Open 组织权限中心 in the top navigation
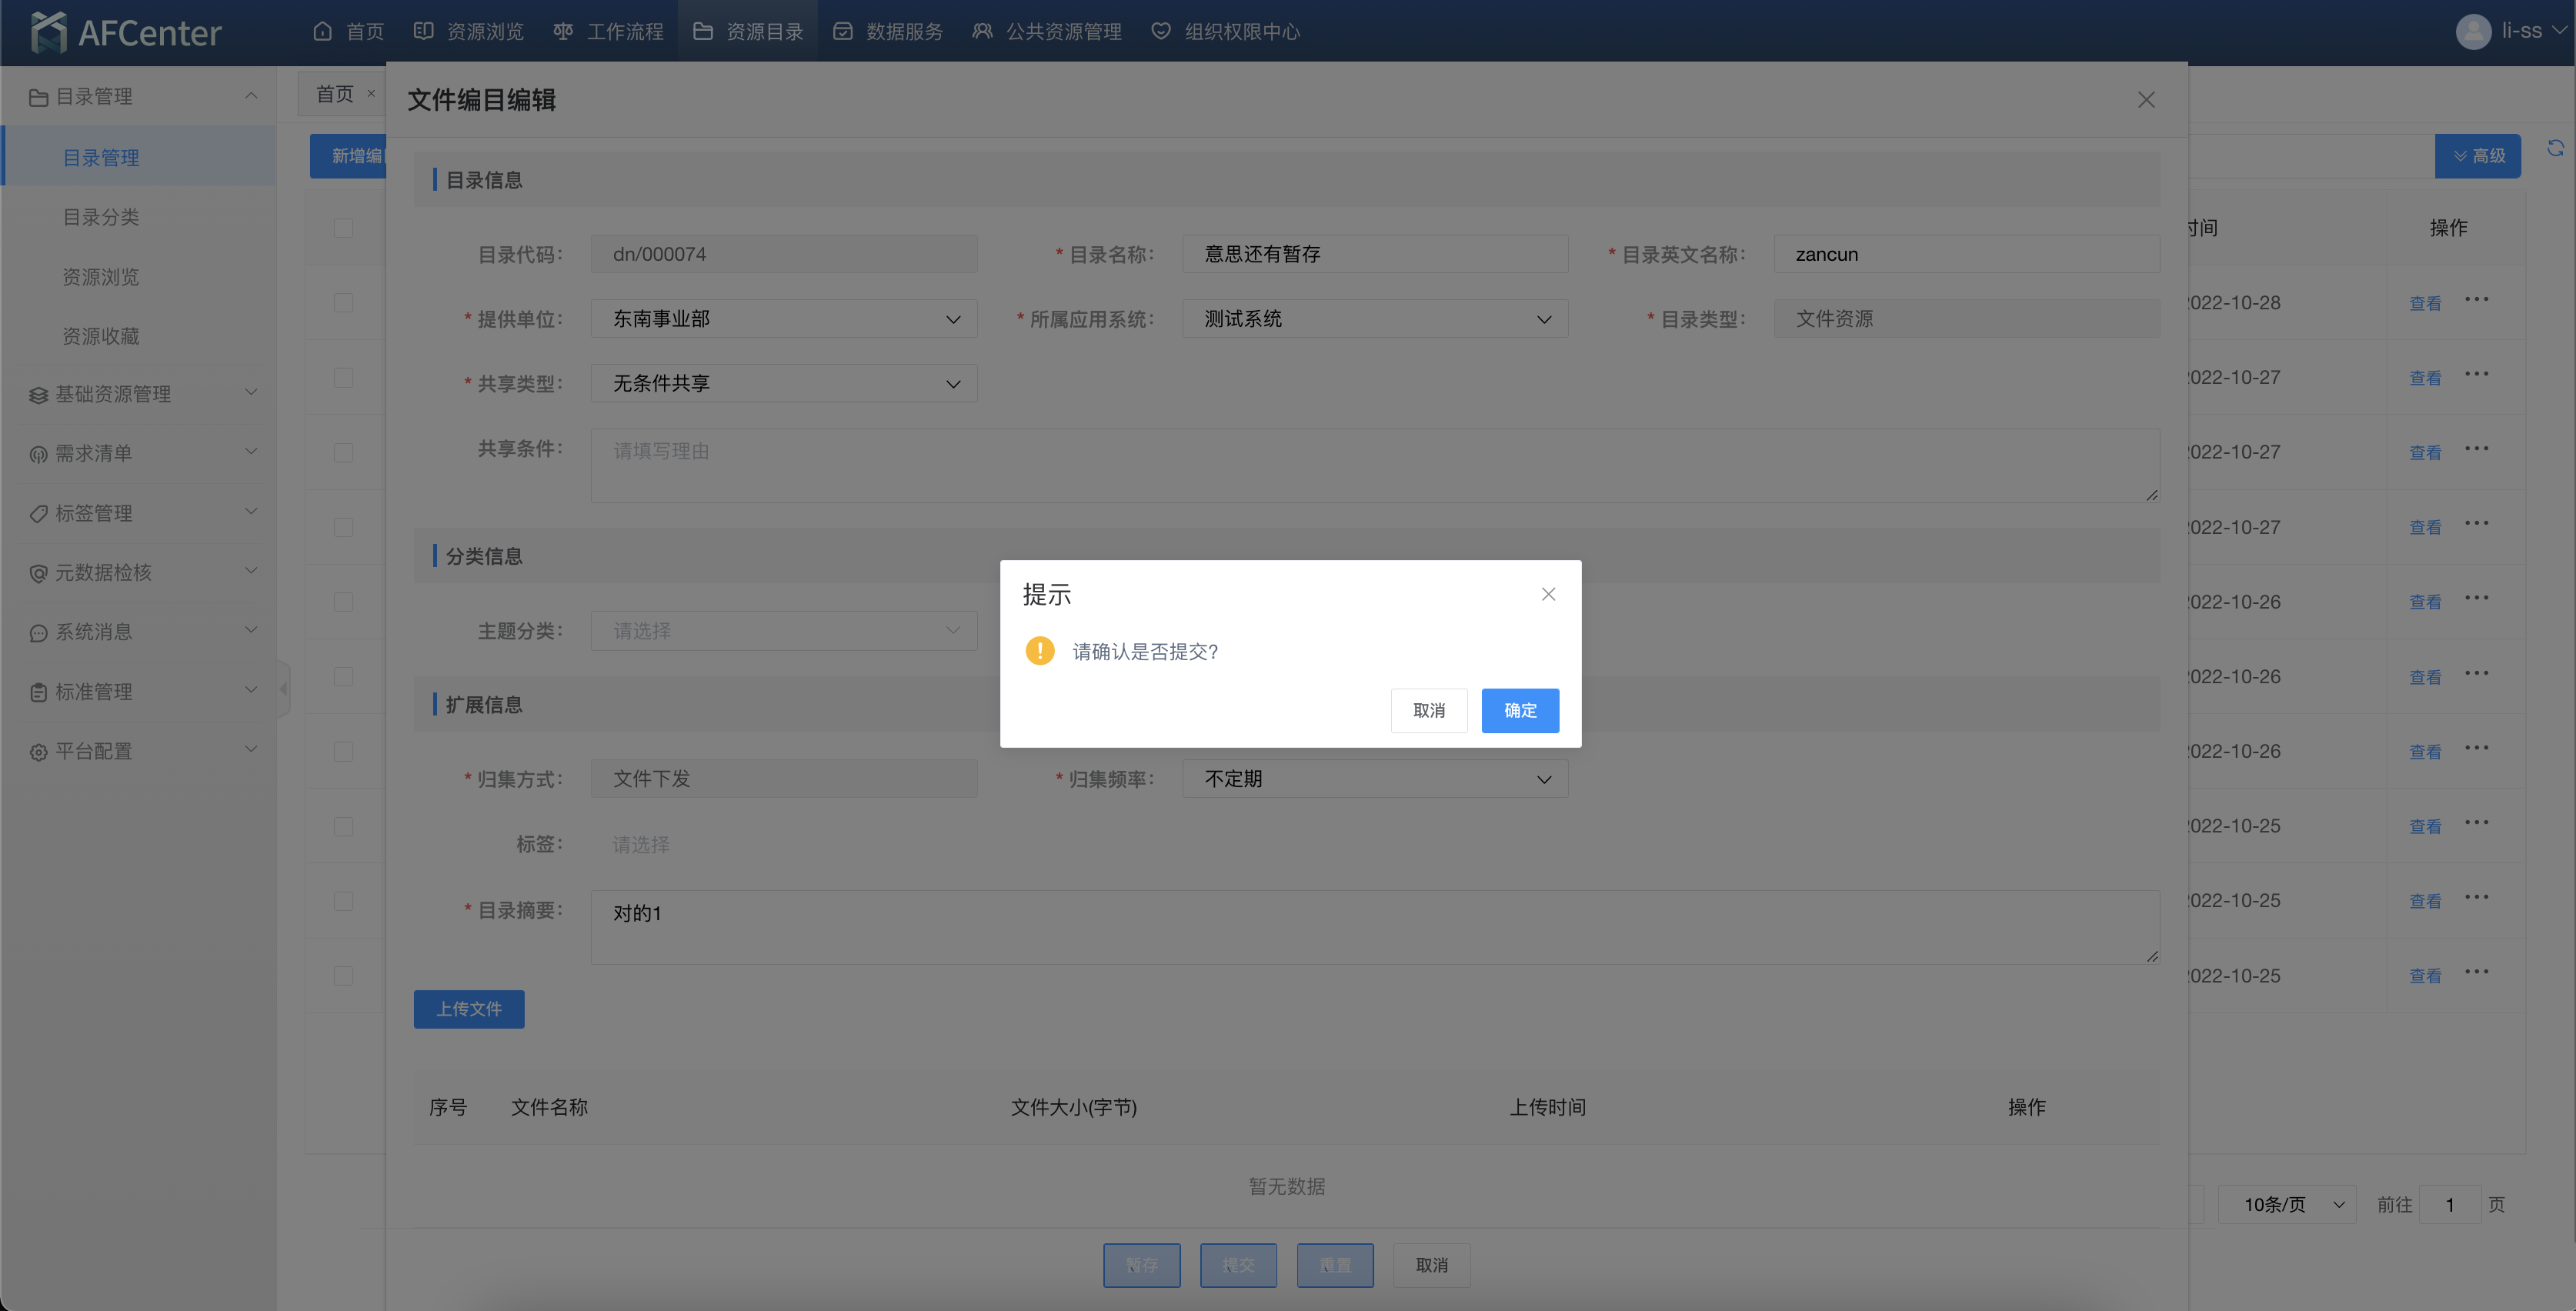 [1226, 31]
